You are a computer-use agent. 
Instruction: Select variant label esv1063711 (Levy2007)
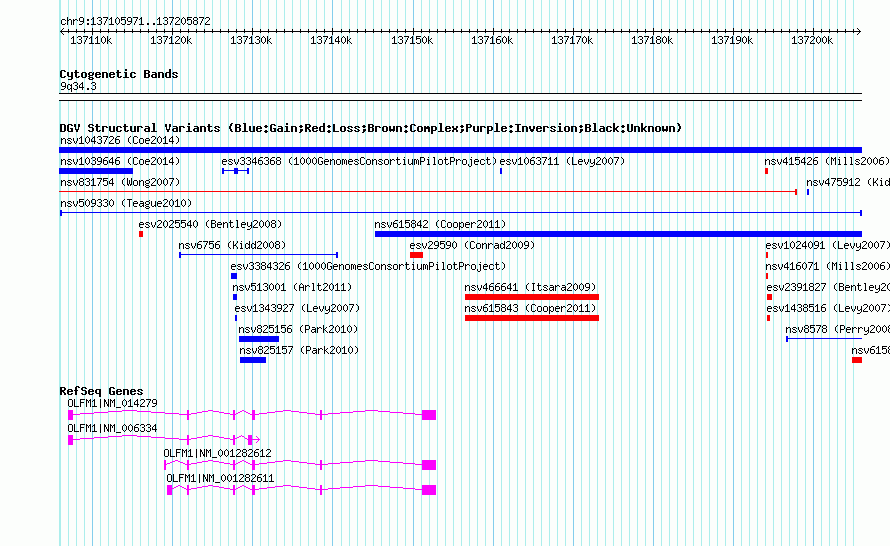[562, 161]
